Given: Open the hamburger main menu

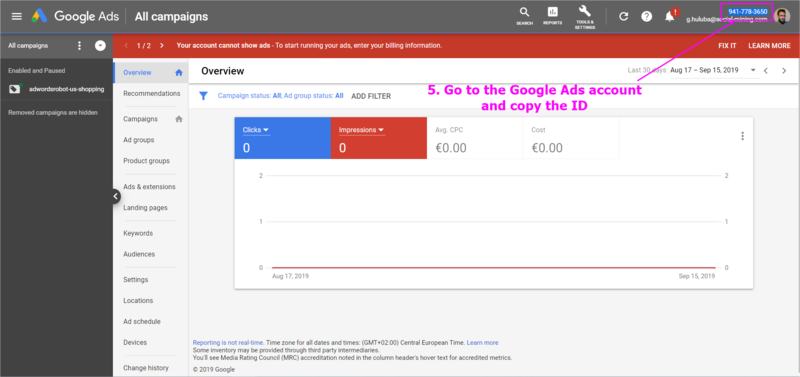Looking at the screenshot, I should tap(16, 16).
